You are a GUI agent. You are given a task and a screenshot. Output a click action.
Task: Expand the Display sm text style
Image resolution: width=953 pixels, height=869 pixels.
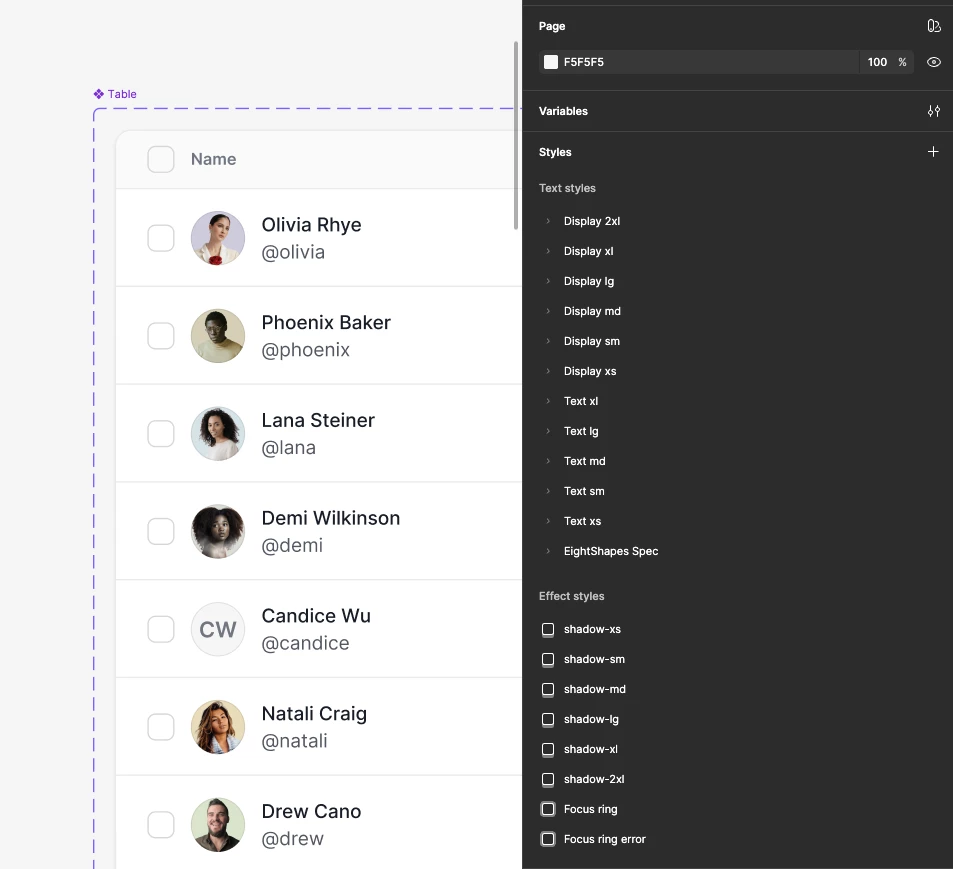[x=548, y=341]
